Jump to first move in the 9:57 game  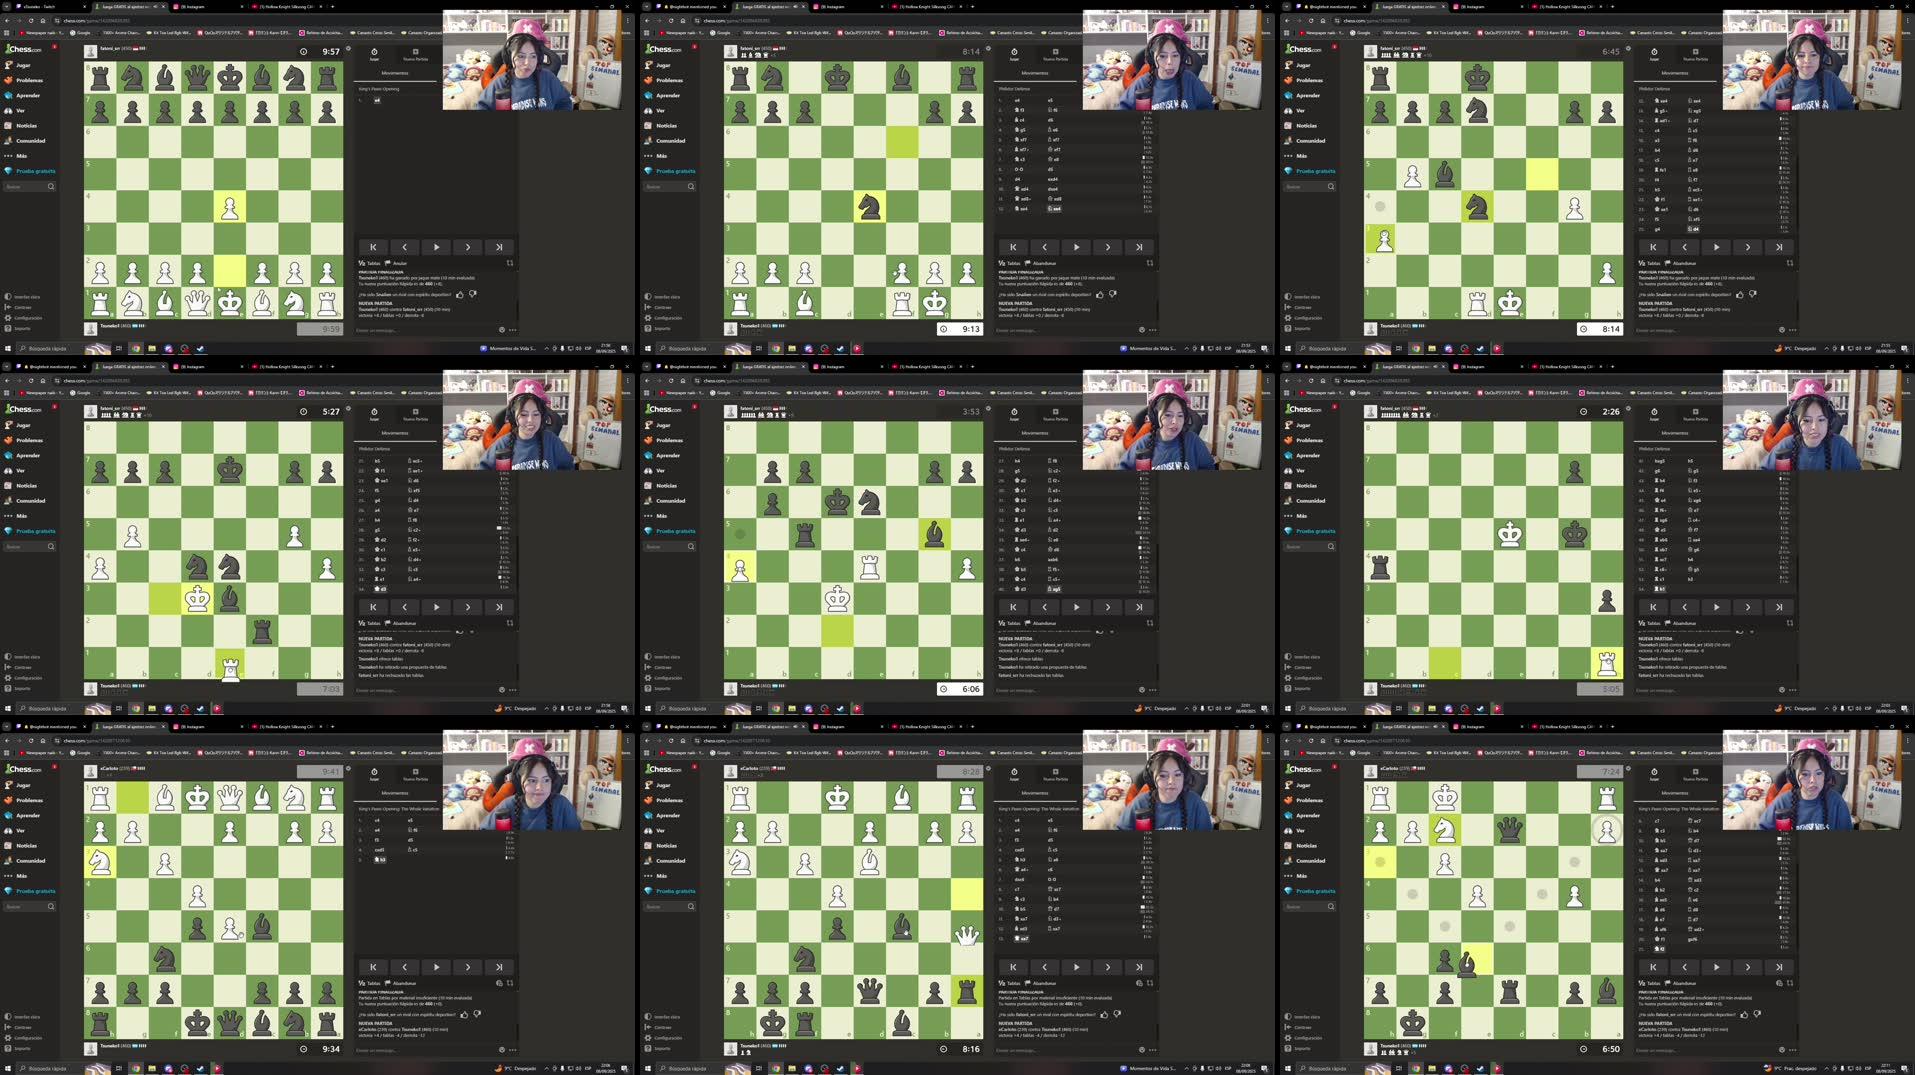pos(373,247)
